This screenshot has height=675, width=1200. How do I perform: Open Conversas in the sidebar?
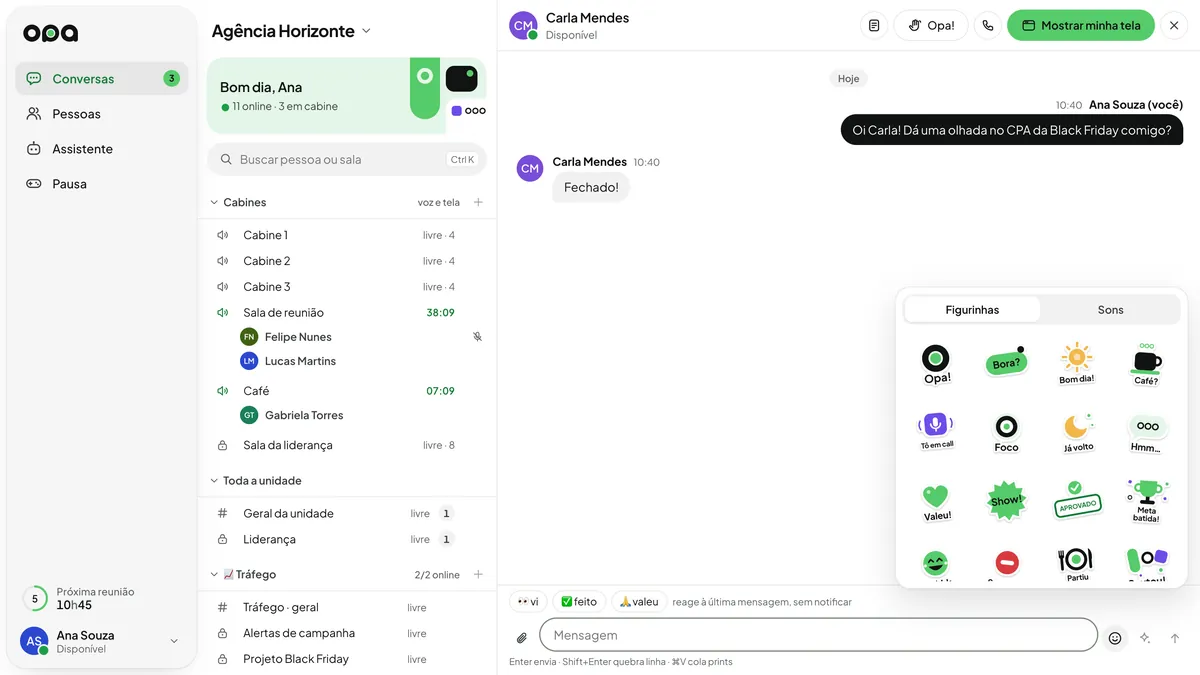102,79
